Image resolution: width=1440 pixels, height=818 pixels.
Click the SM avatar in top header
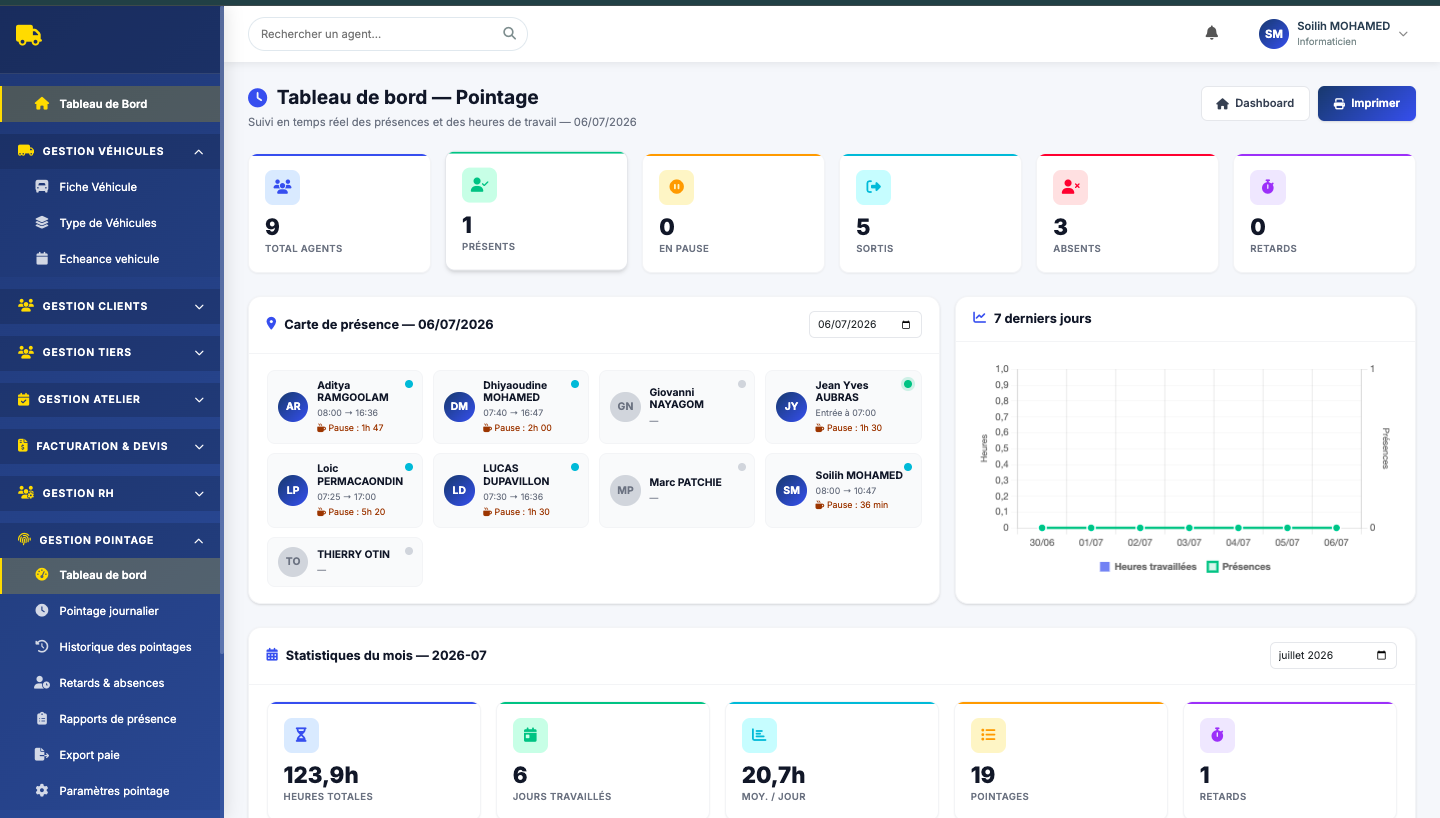tap(1273, 34)
